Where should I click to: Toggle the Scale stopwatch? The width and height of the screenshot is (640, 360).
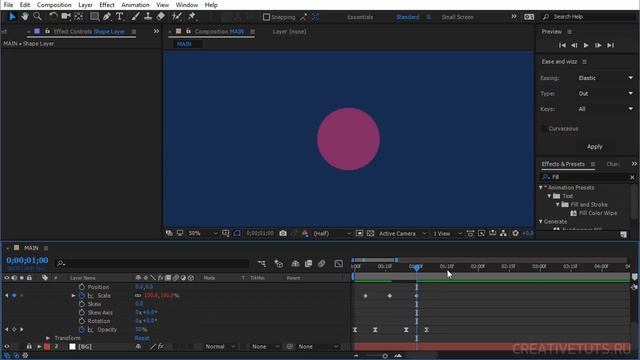coord(82,296)
